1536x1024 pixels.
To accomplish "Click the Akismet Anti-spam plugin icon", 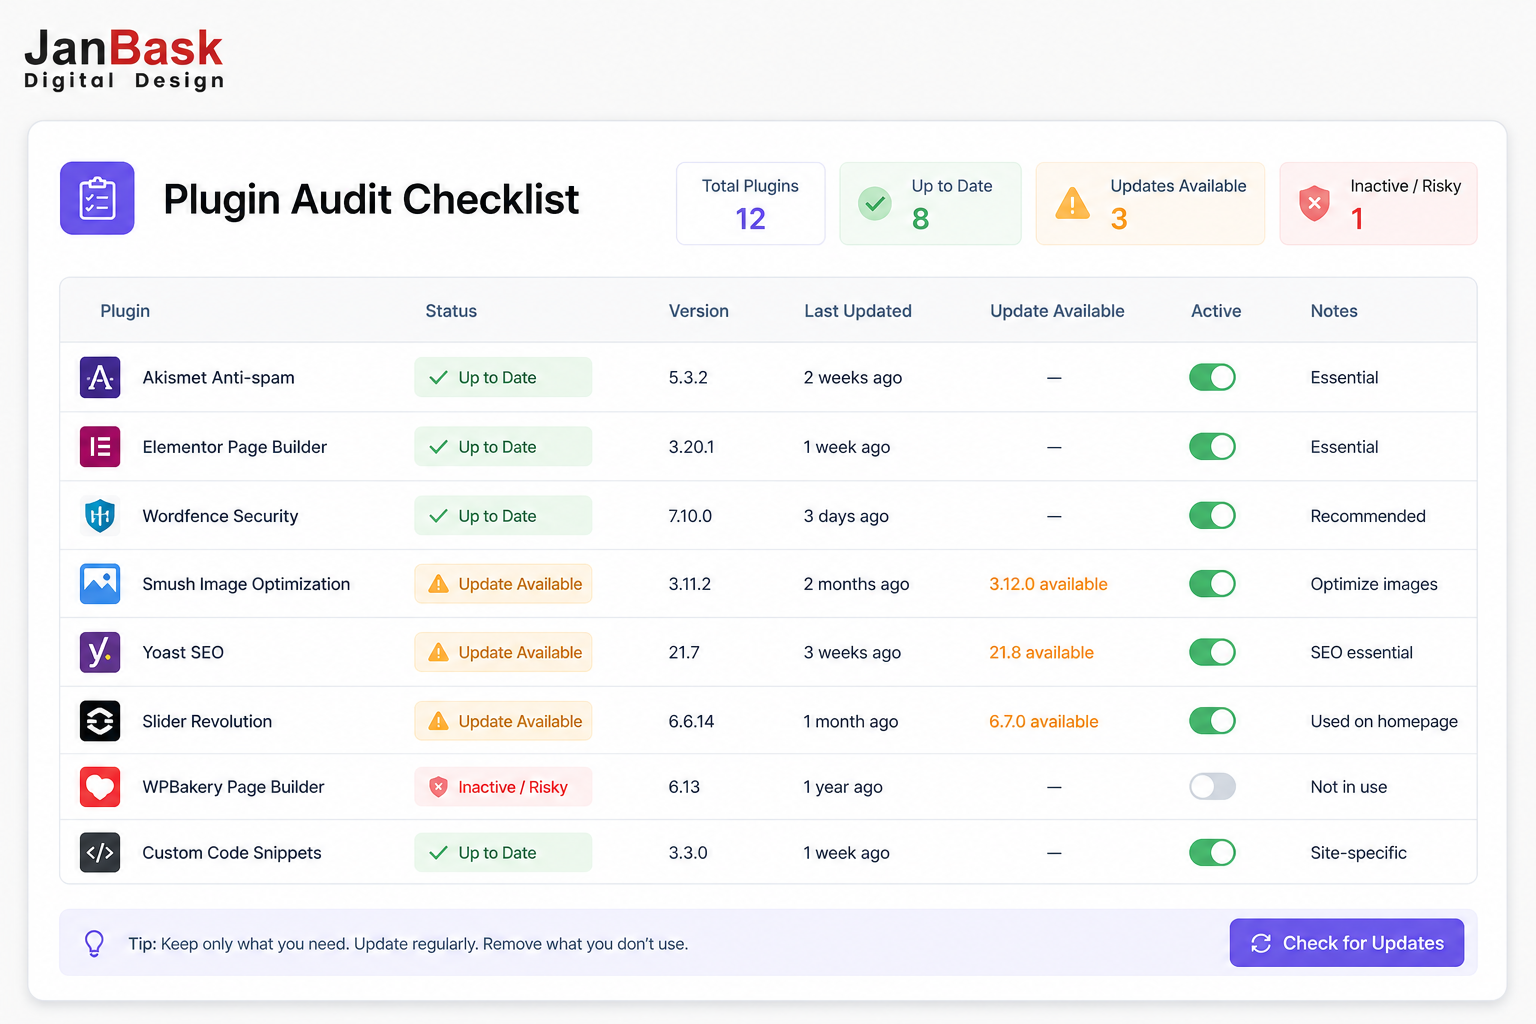I will pos(100,377).
